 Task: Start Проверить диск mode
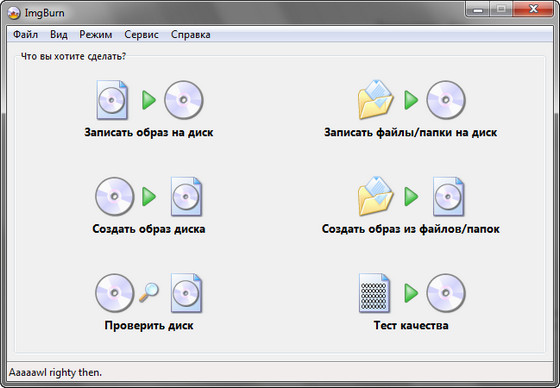click(149, 325)
